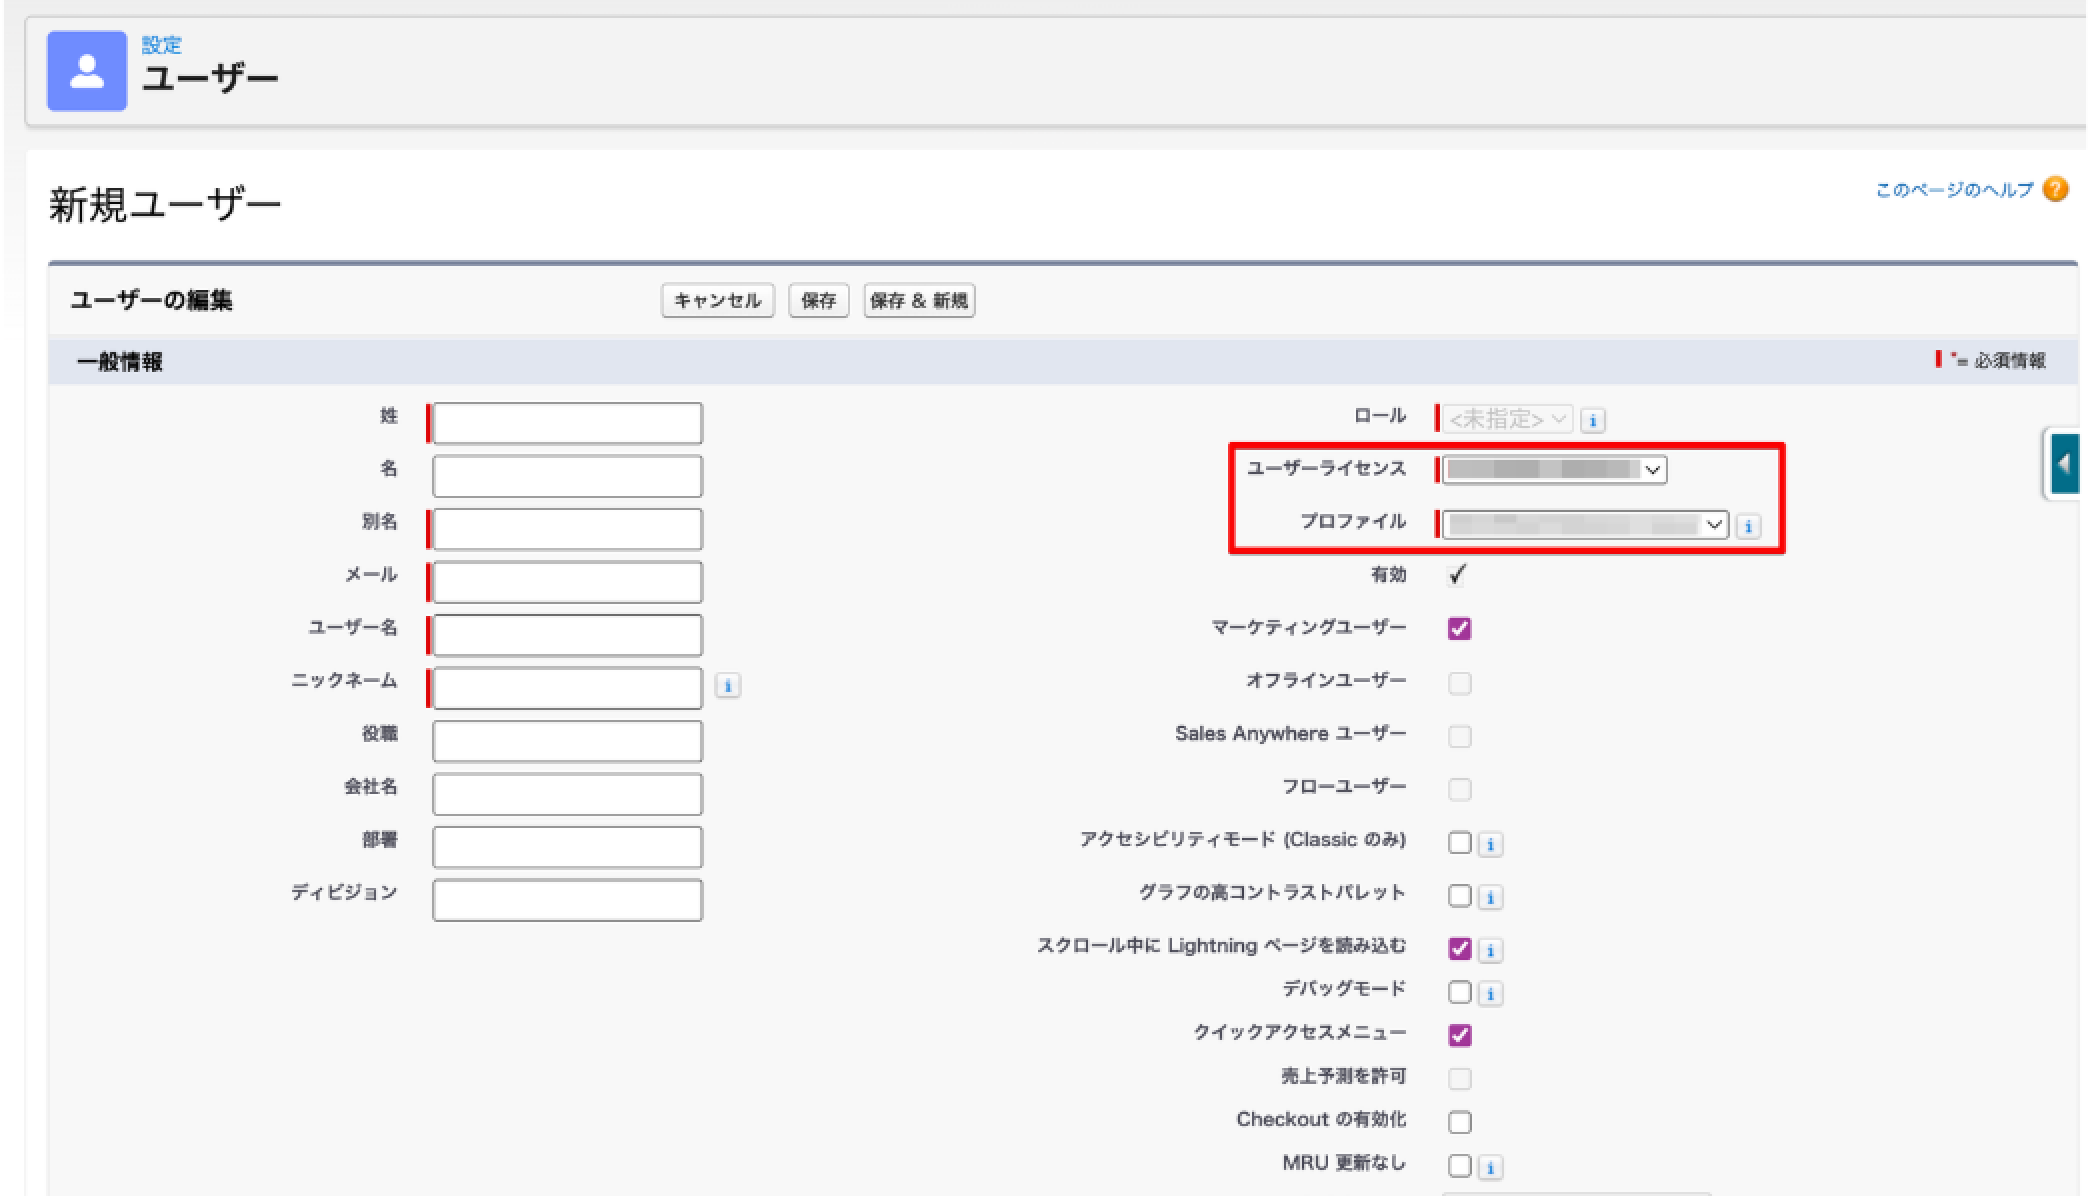Click info icon beside プロファイル dropdown
The image size is (2088, 1196).
(1748, 526)
